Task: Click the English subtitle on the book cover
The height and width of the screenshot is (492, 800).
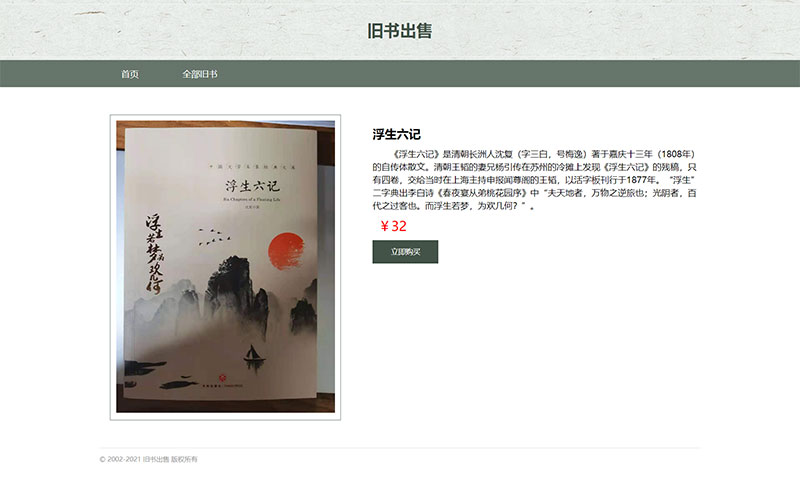Action: [252, 200]
